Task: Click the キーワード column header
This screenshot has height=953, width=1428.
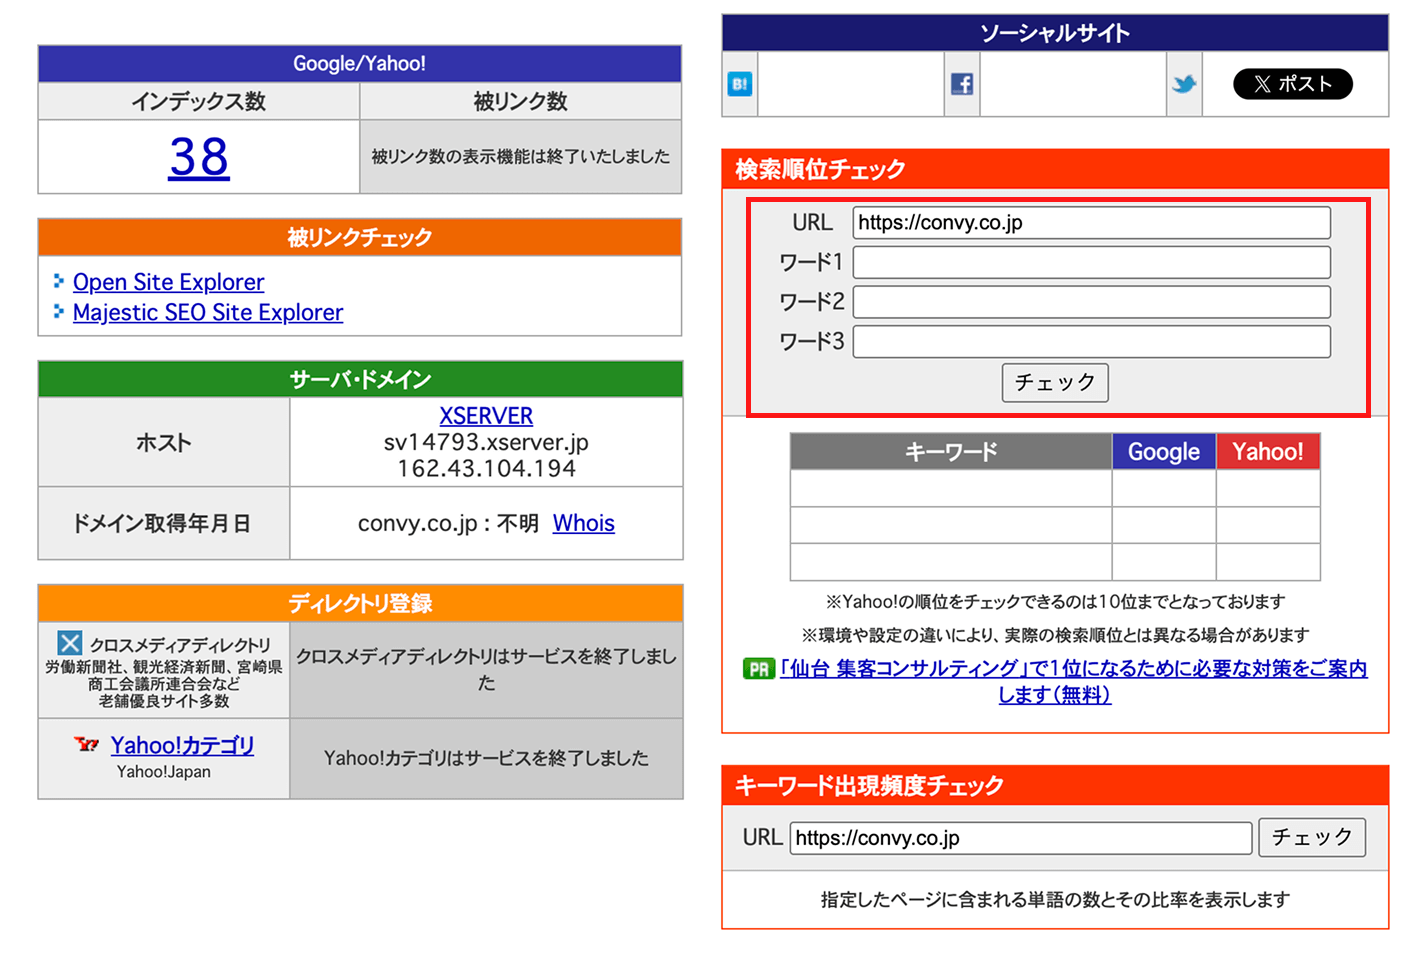Action: click(951, 451)
